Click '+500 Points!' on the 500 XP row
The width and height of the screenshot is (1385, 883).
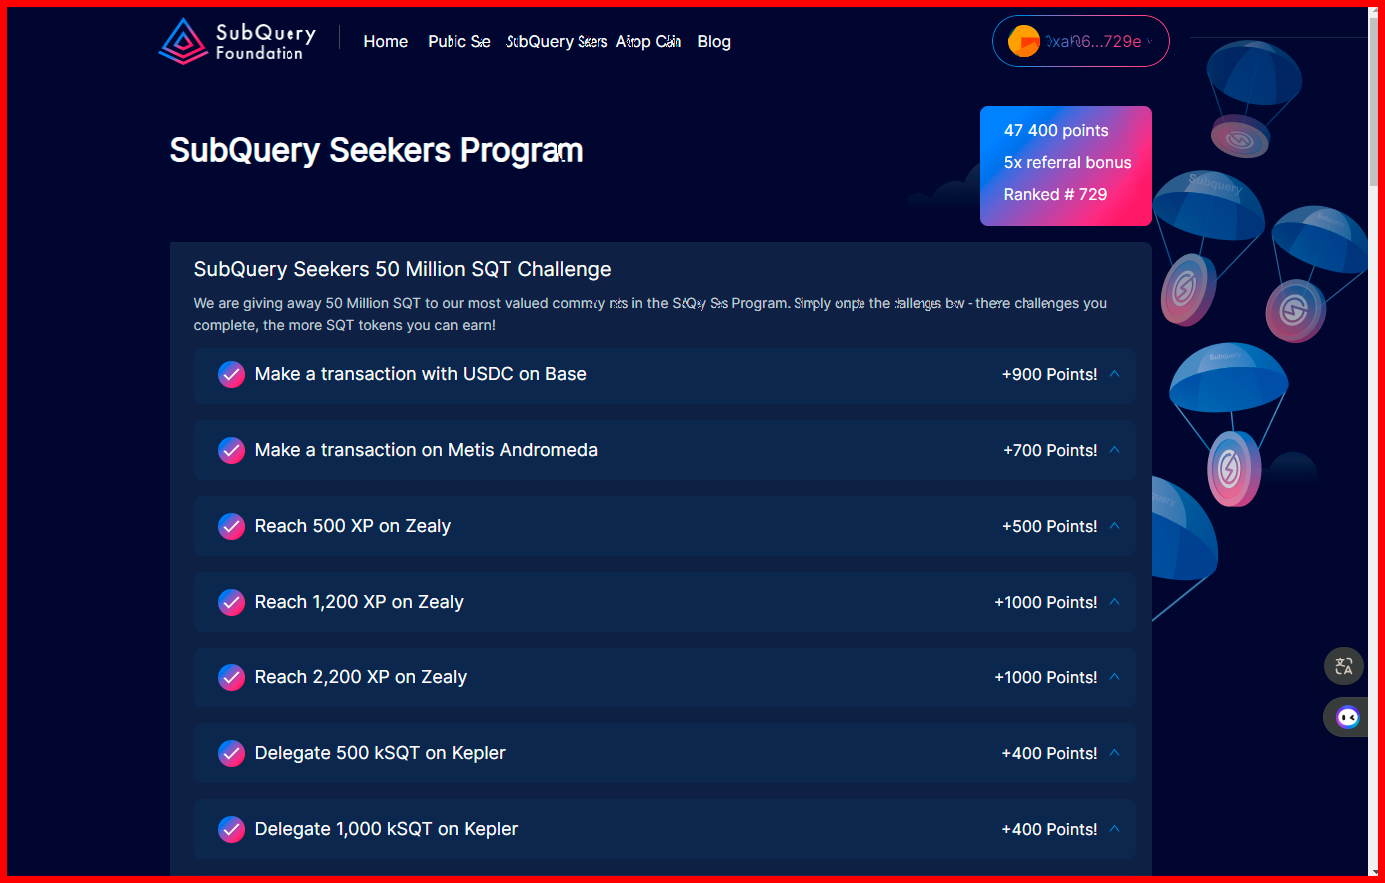tap(1050, 526)
